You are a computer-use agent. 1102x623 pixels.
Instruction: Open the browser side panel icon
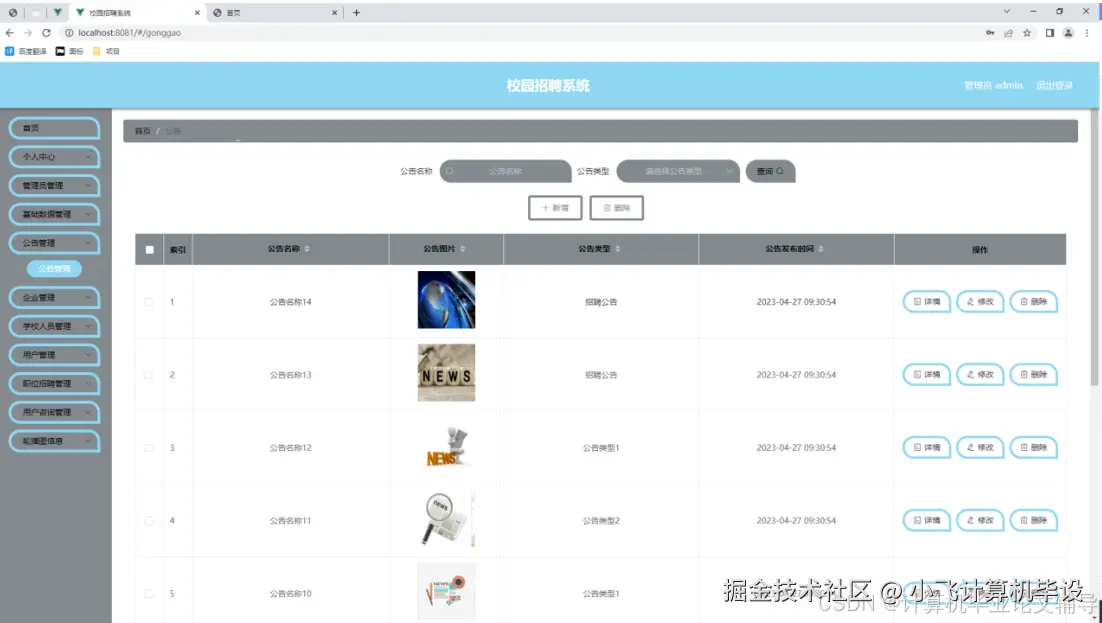click(1050, 33)
